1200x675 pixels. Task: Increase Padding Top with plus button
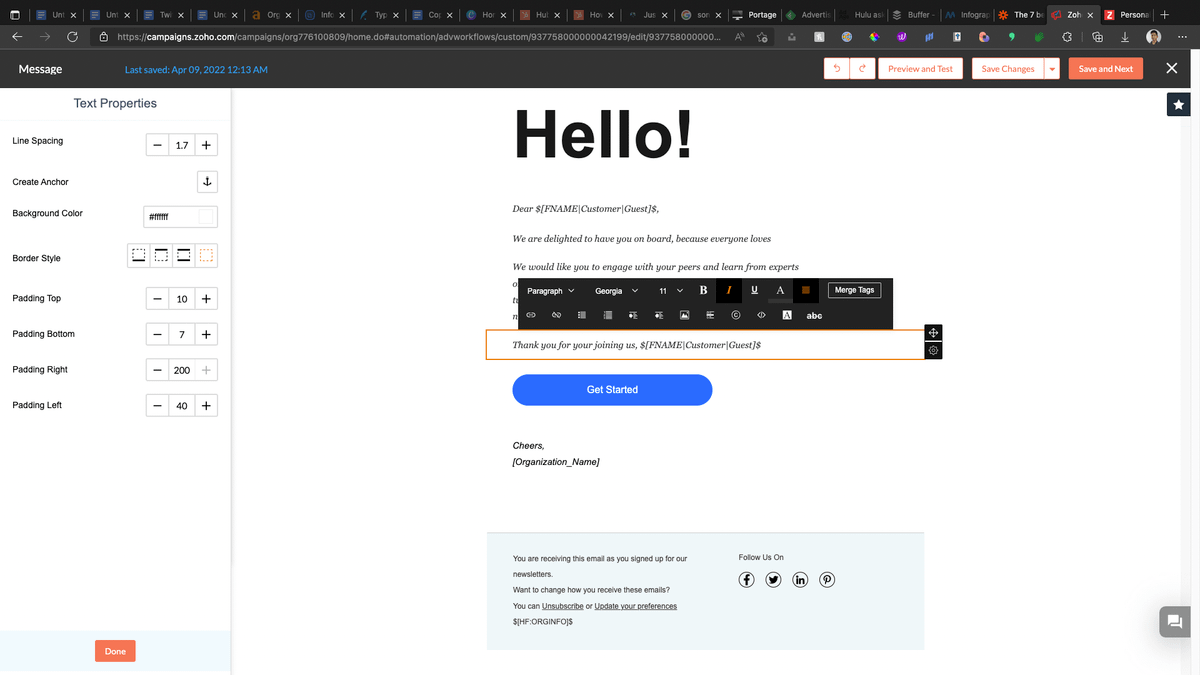[205, 299]
